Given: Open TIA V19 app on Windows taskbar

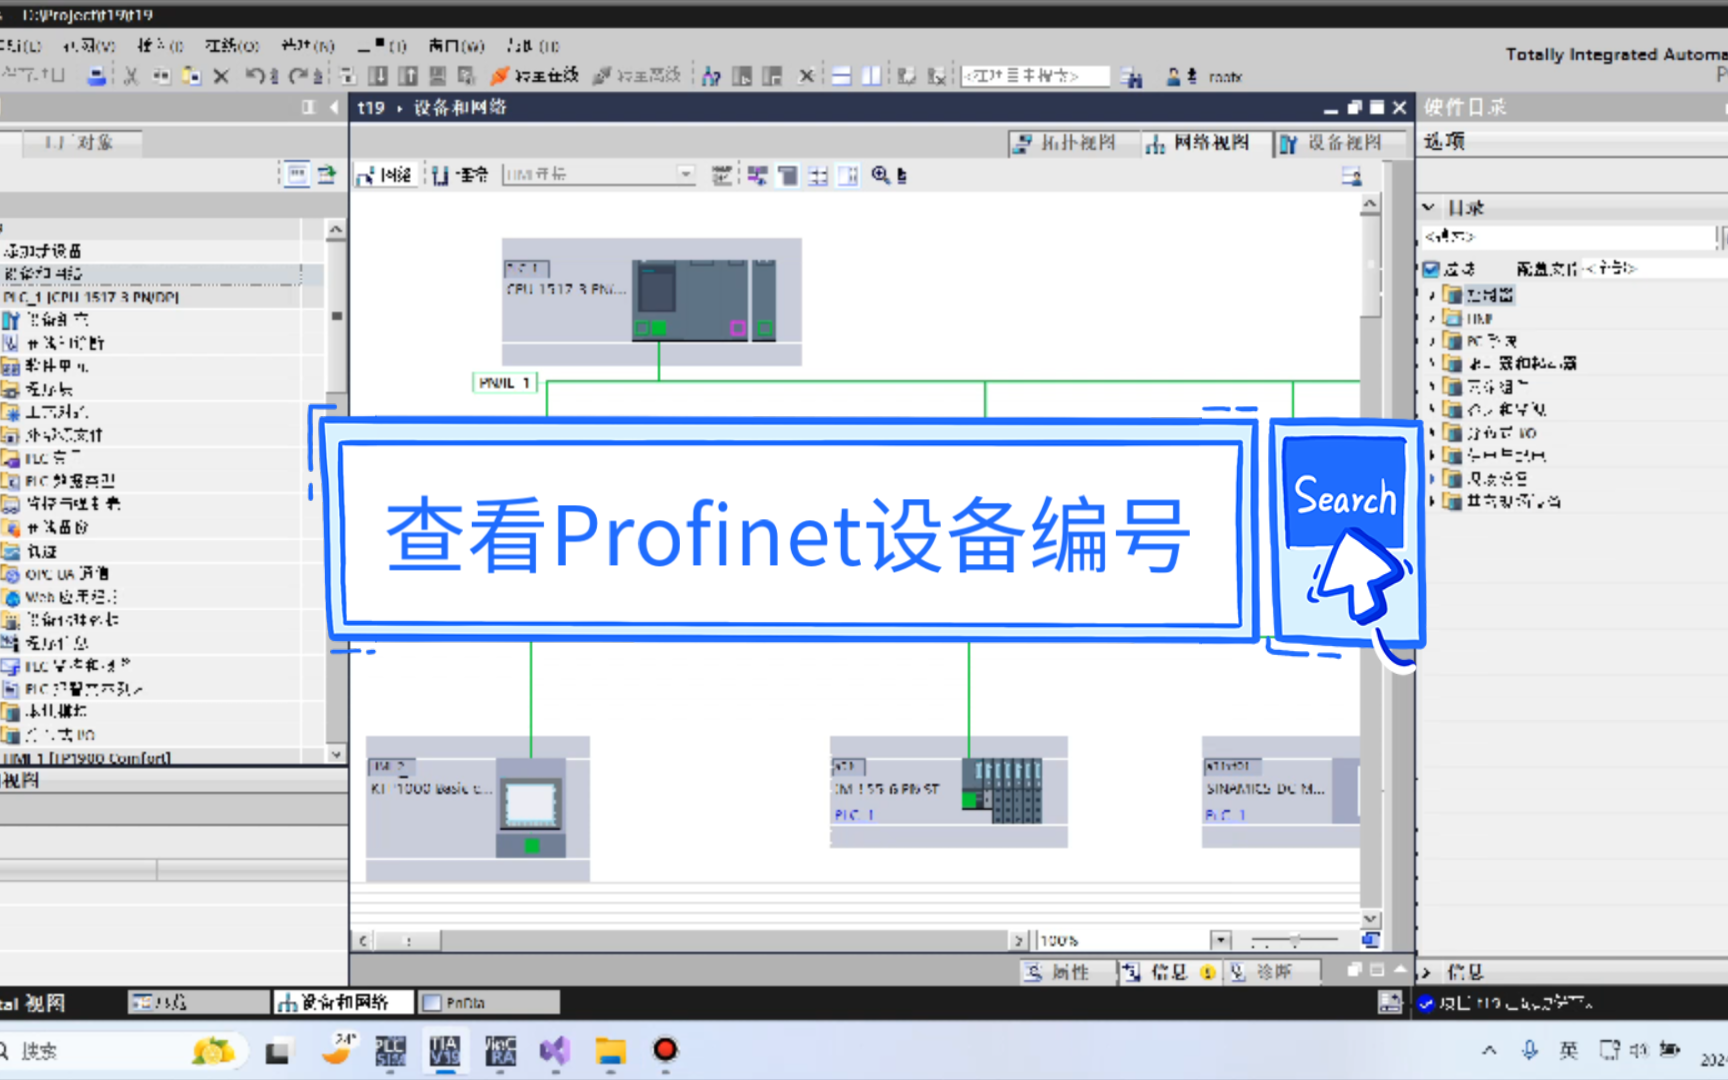Looking at the screenshot, I should click(x=445, y=1050).
